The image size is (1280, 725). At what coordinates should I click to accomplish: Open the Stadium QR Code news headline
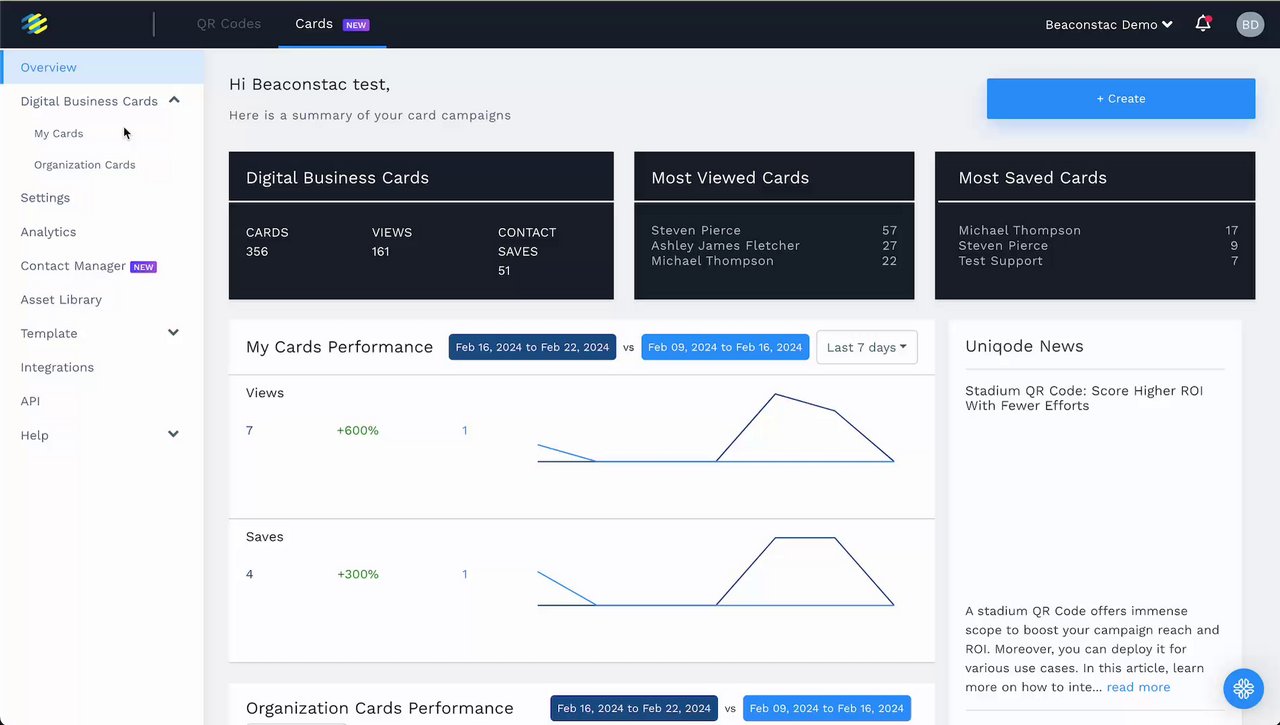coord(1084,398)
